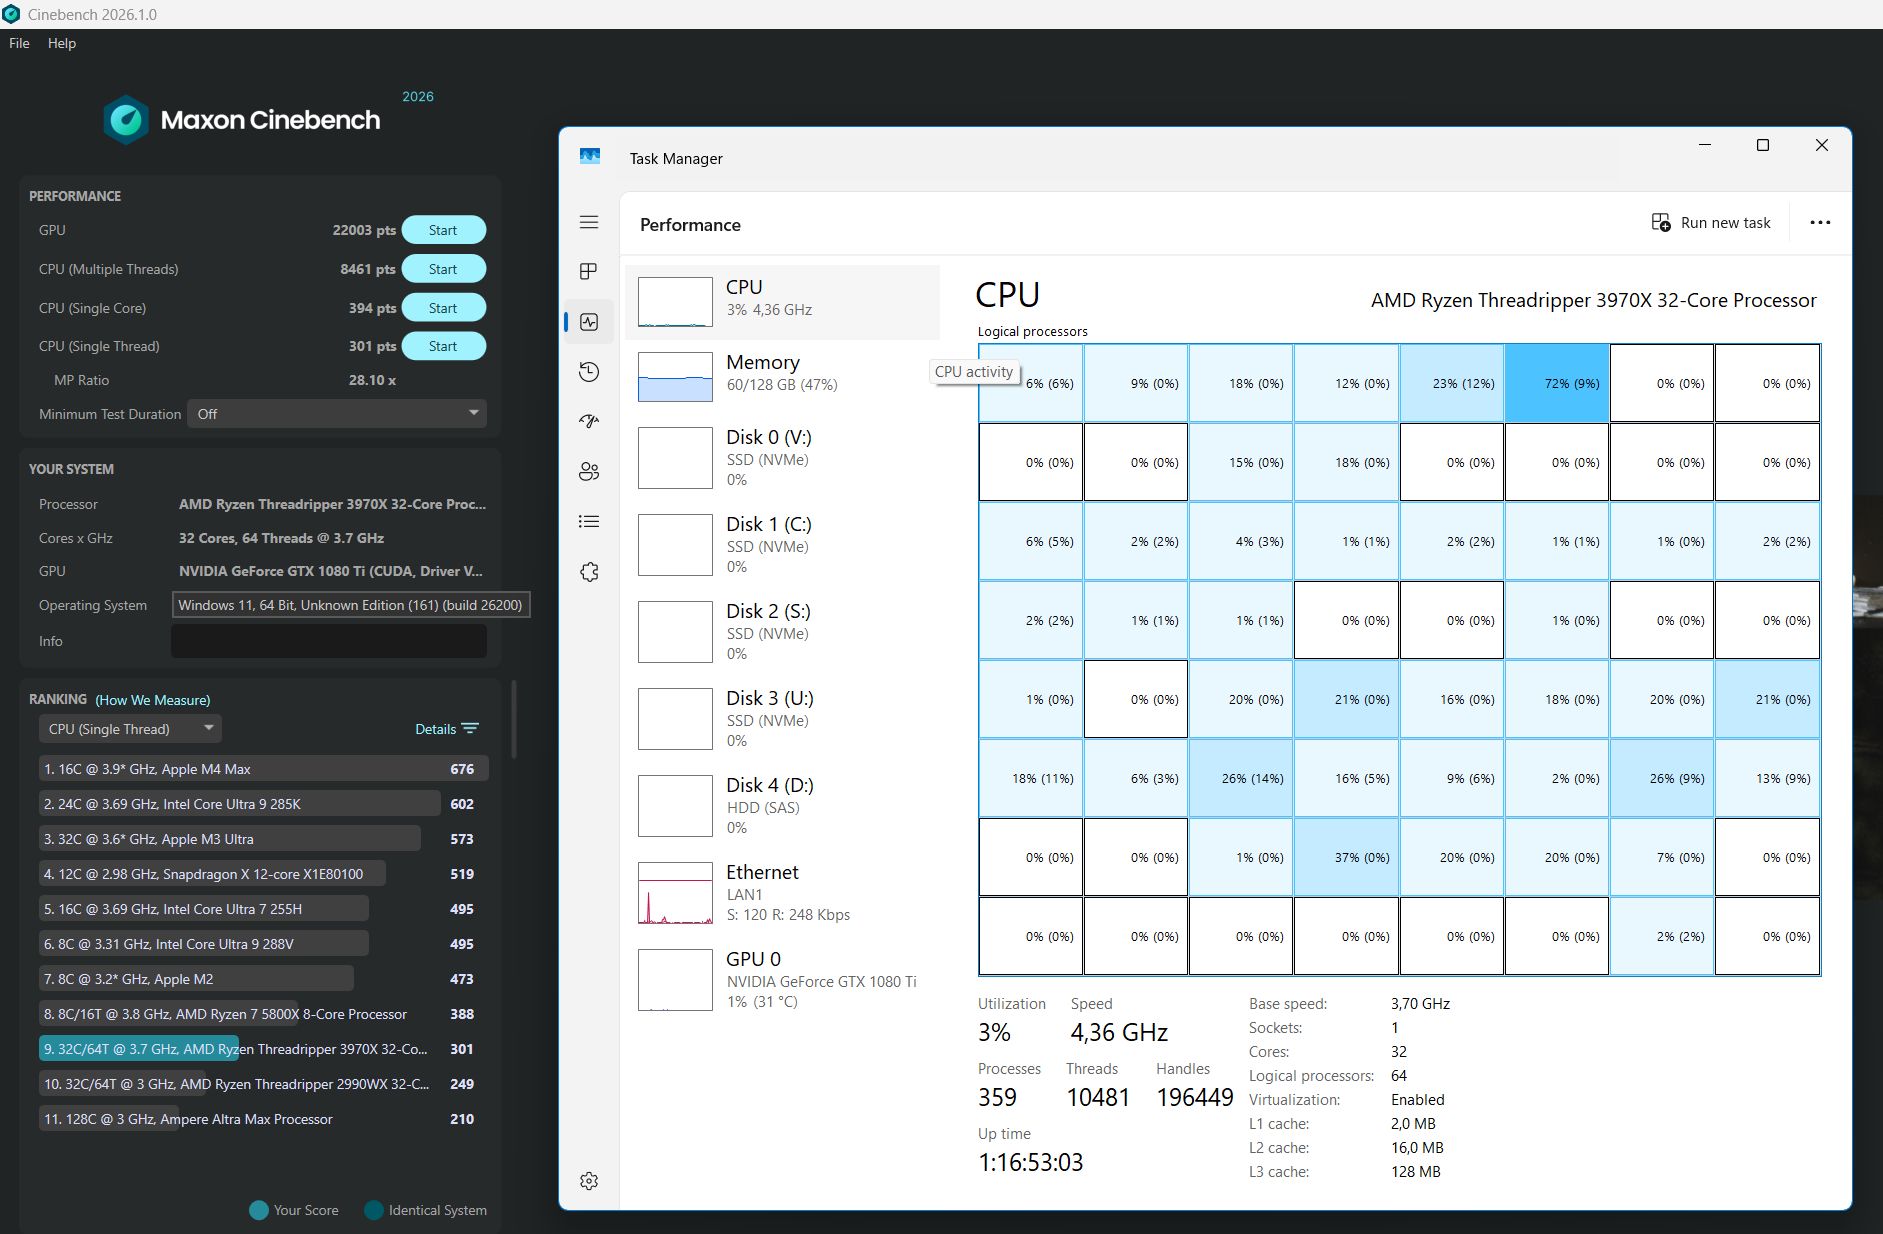Select Disk 2 (S:) performance item

click(x=782, y=632)
